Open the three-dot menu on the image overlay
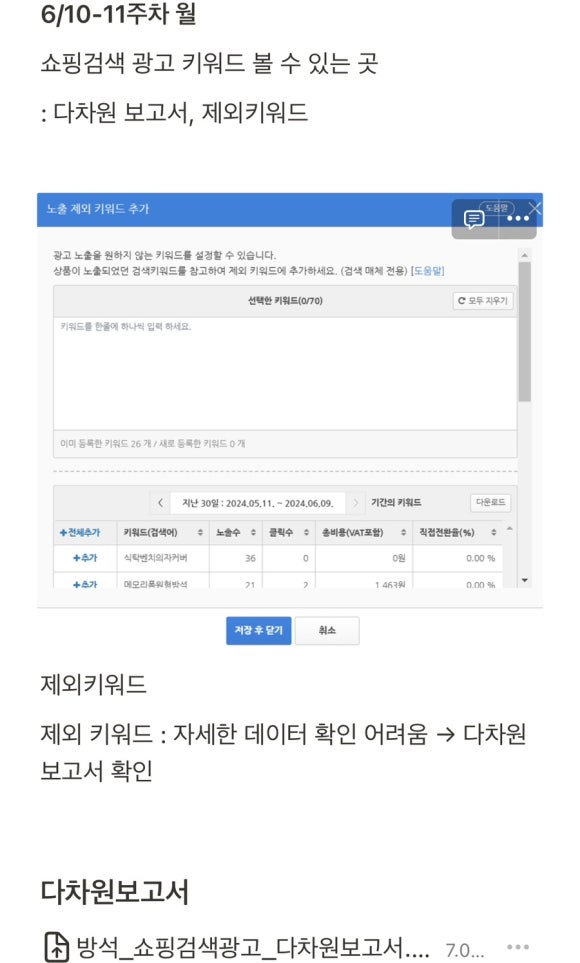Image resolution: width=580 pixels, height=963 pixels. [x=518, y=219]
